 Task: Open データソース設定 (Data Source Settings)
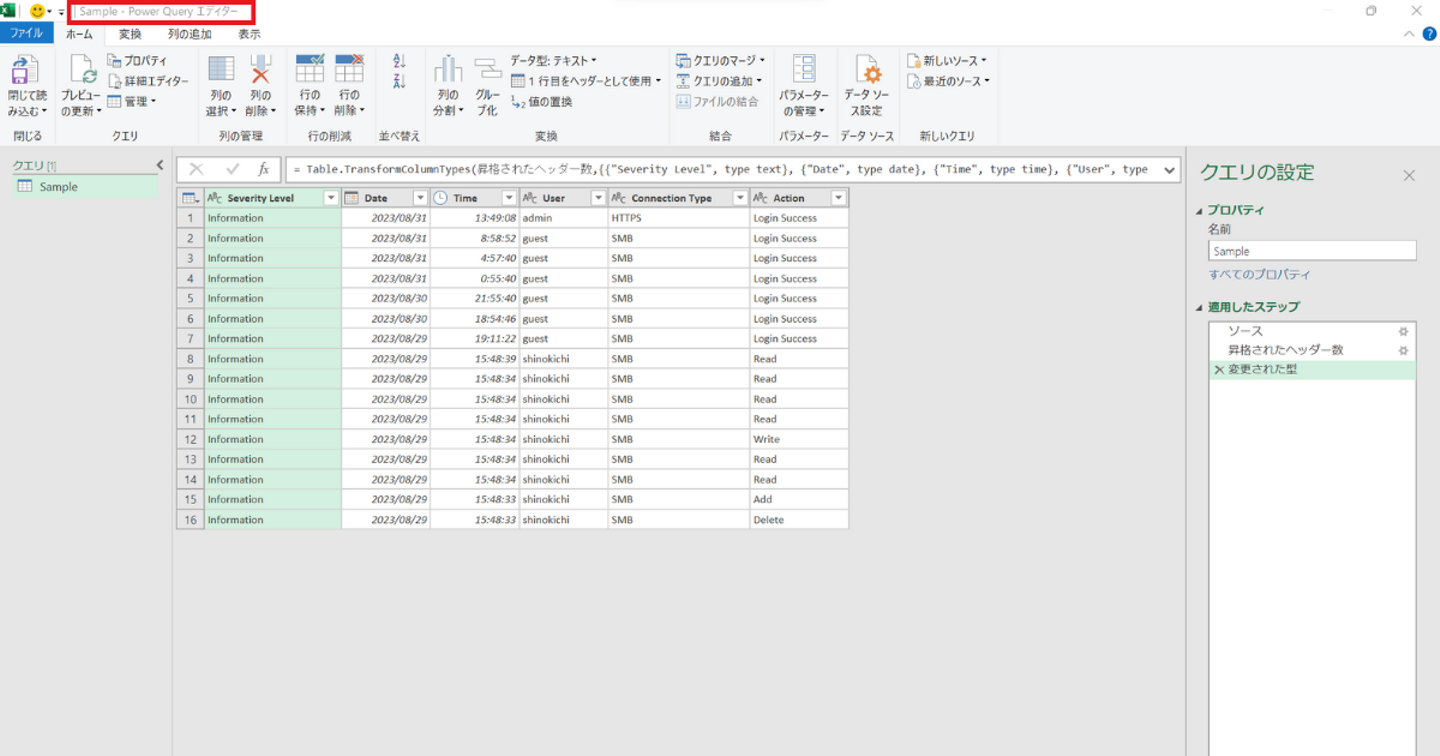click(x=868, y=72)
